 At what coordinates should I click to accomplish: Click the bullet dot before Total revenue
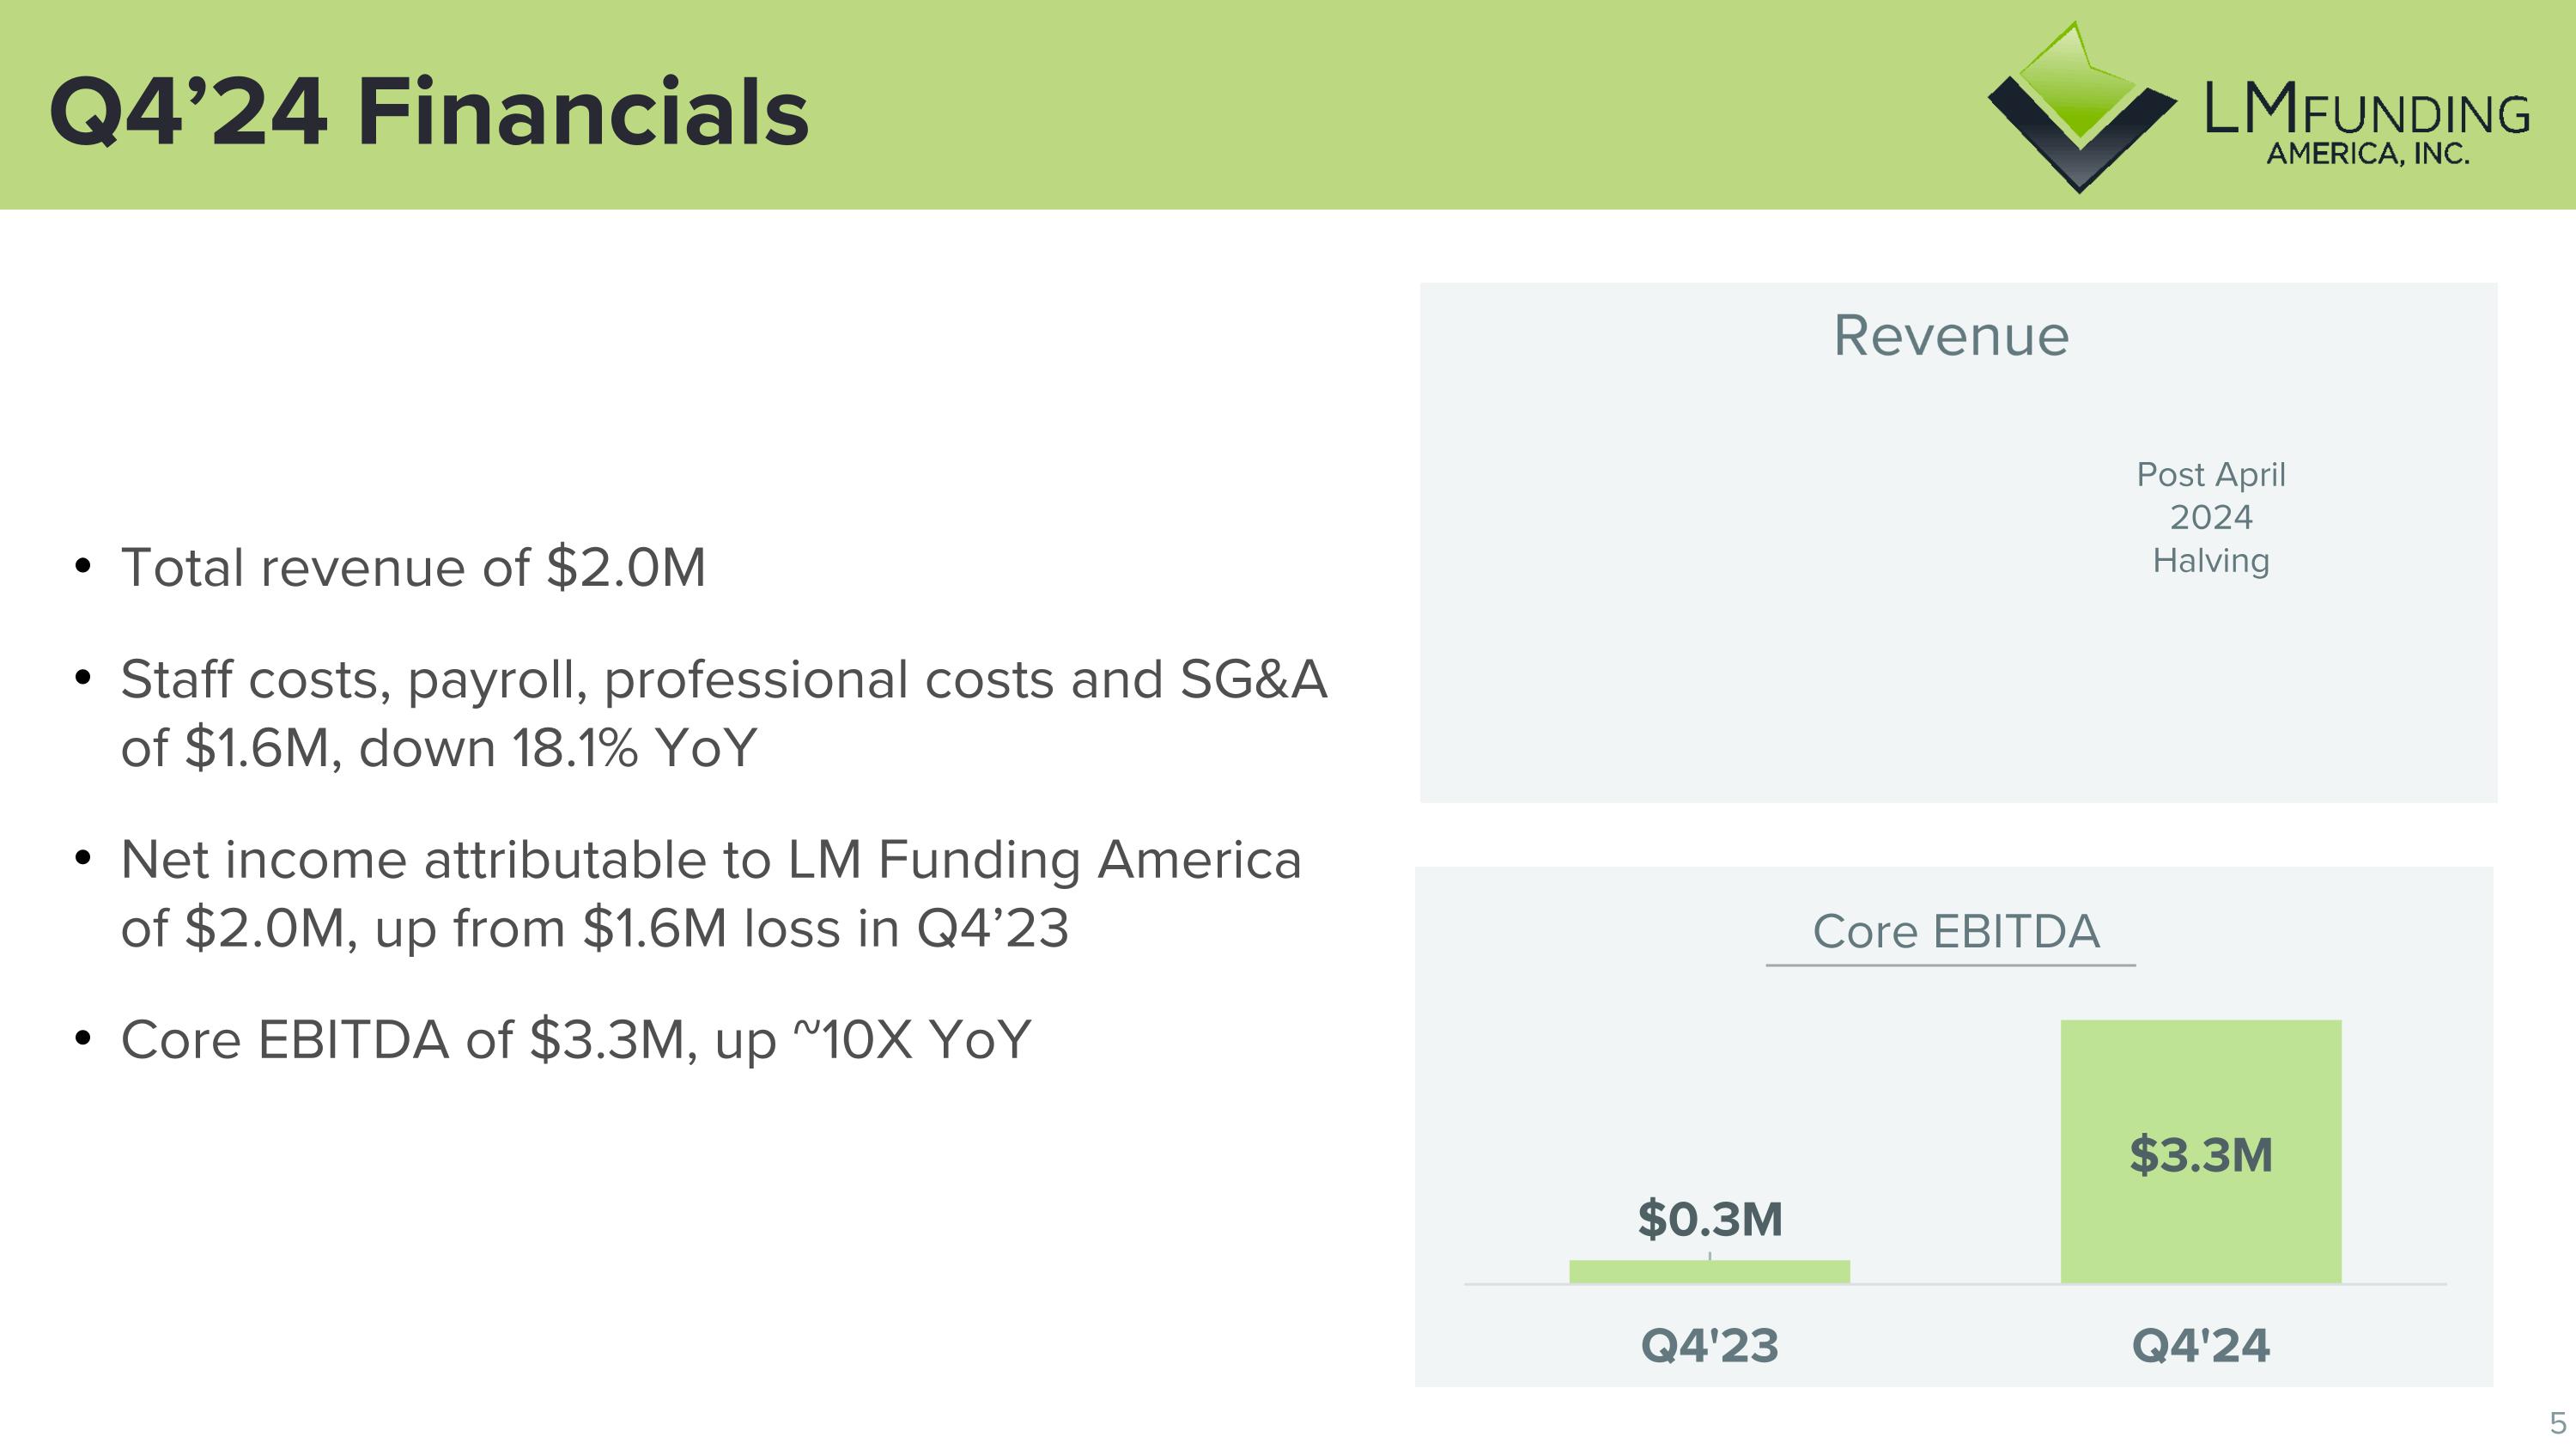(x=83, y=566)
